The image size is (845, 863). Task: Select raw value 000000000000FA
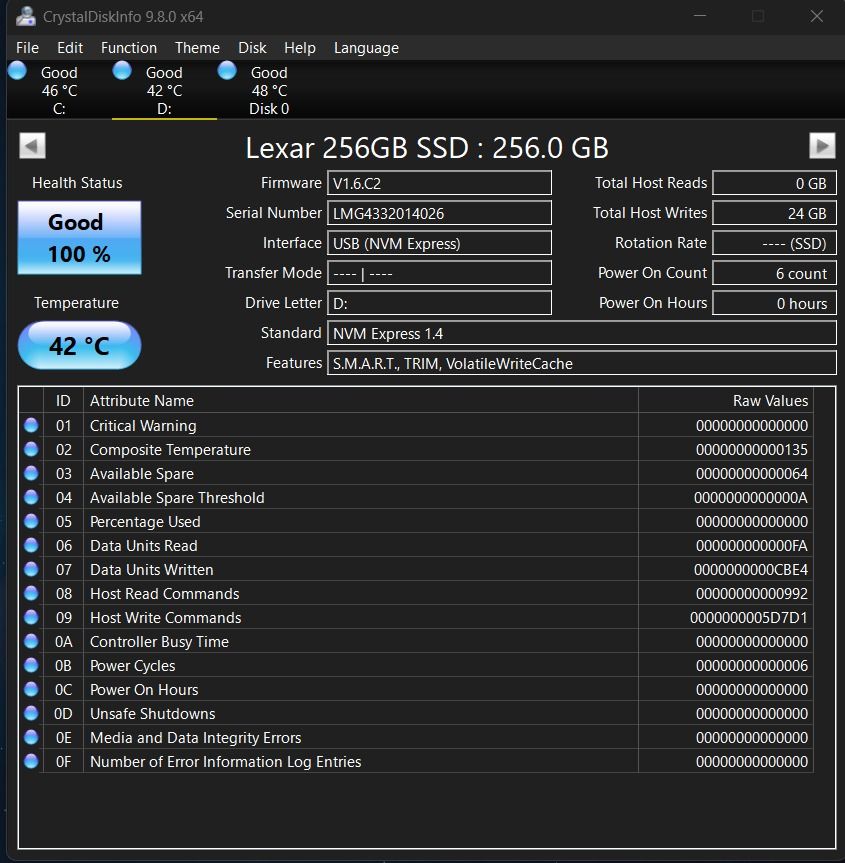(x=752, y=545)
